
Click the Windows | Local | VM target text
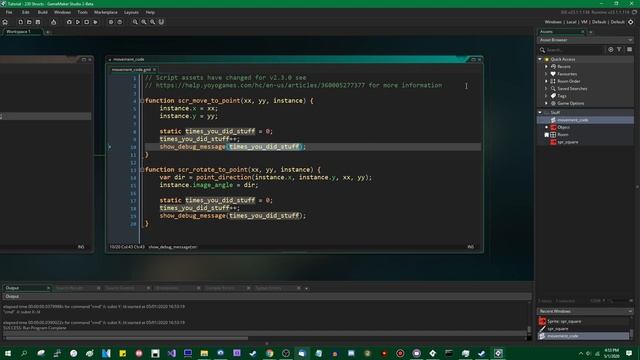click(x=566, y=22)
